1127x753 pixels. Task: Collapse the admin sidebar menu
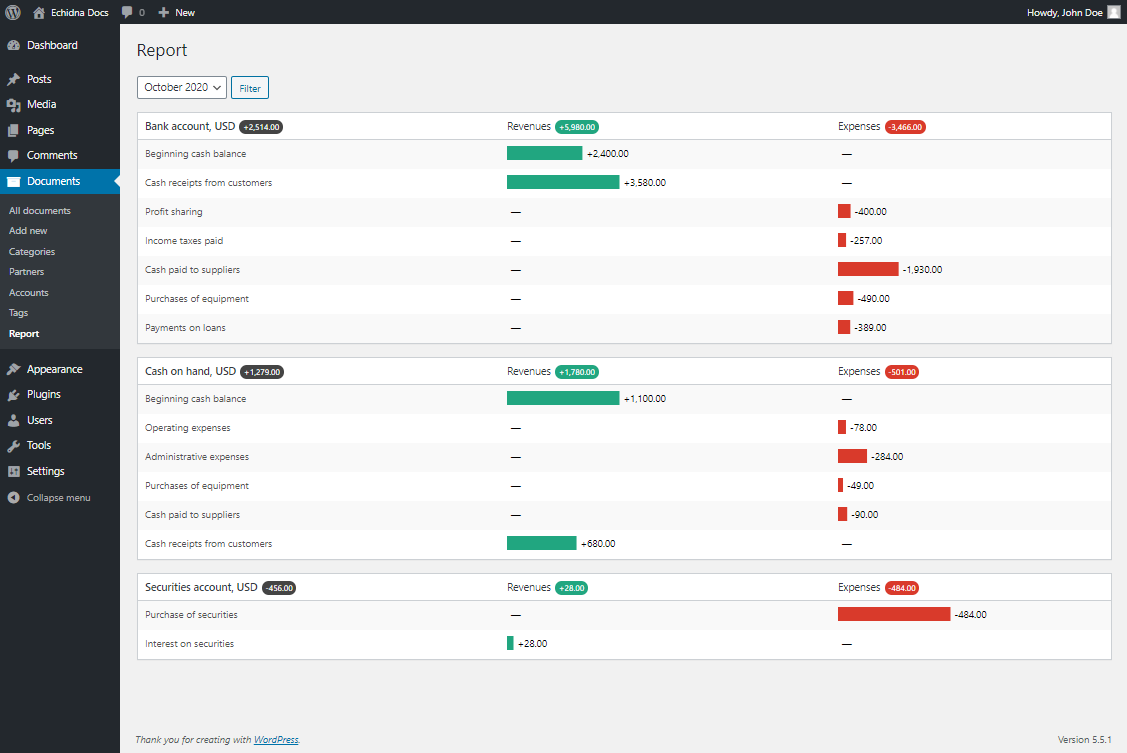click(49, 497)
